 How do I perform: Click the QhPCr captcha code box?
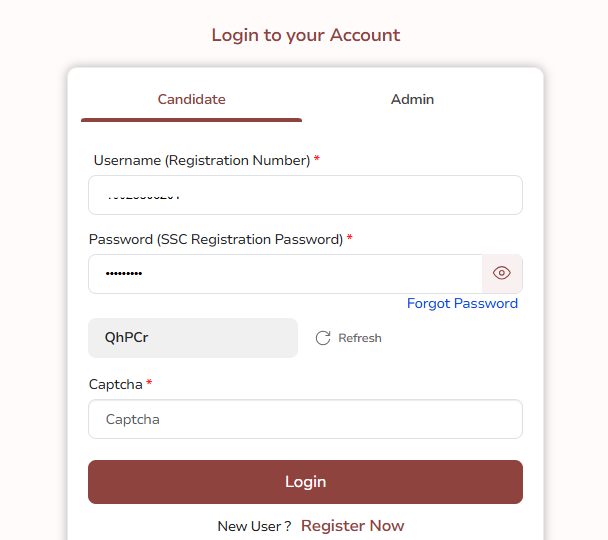point(193,338)
